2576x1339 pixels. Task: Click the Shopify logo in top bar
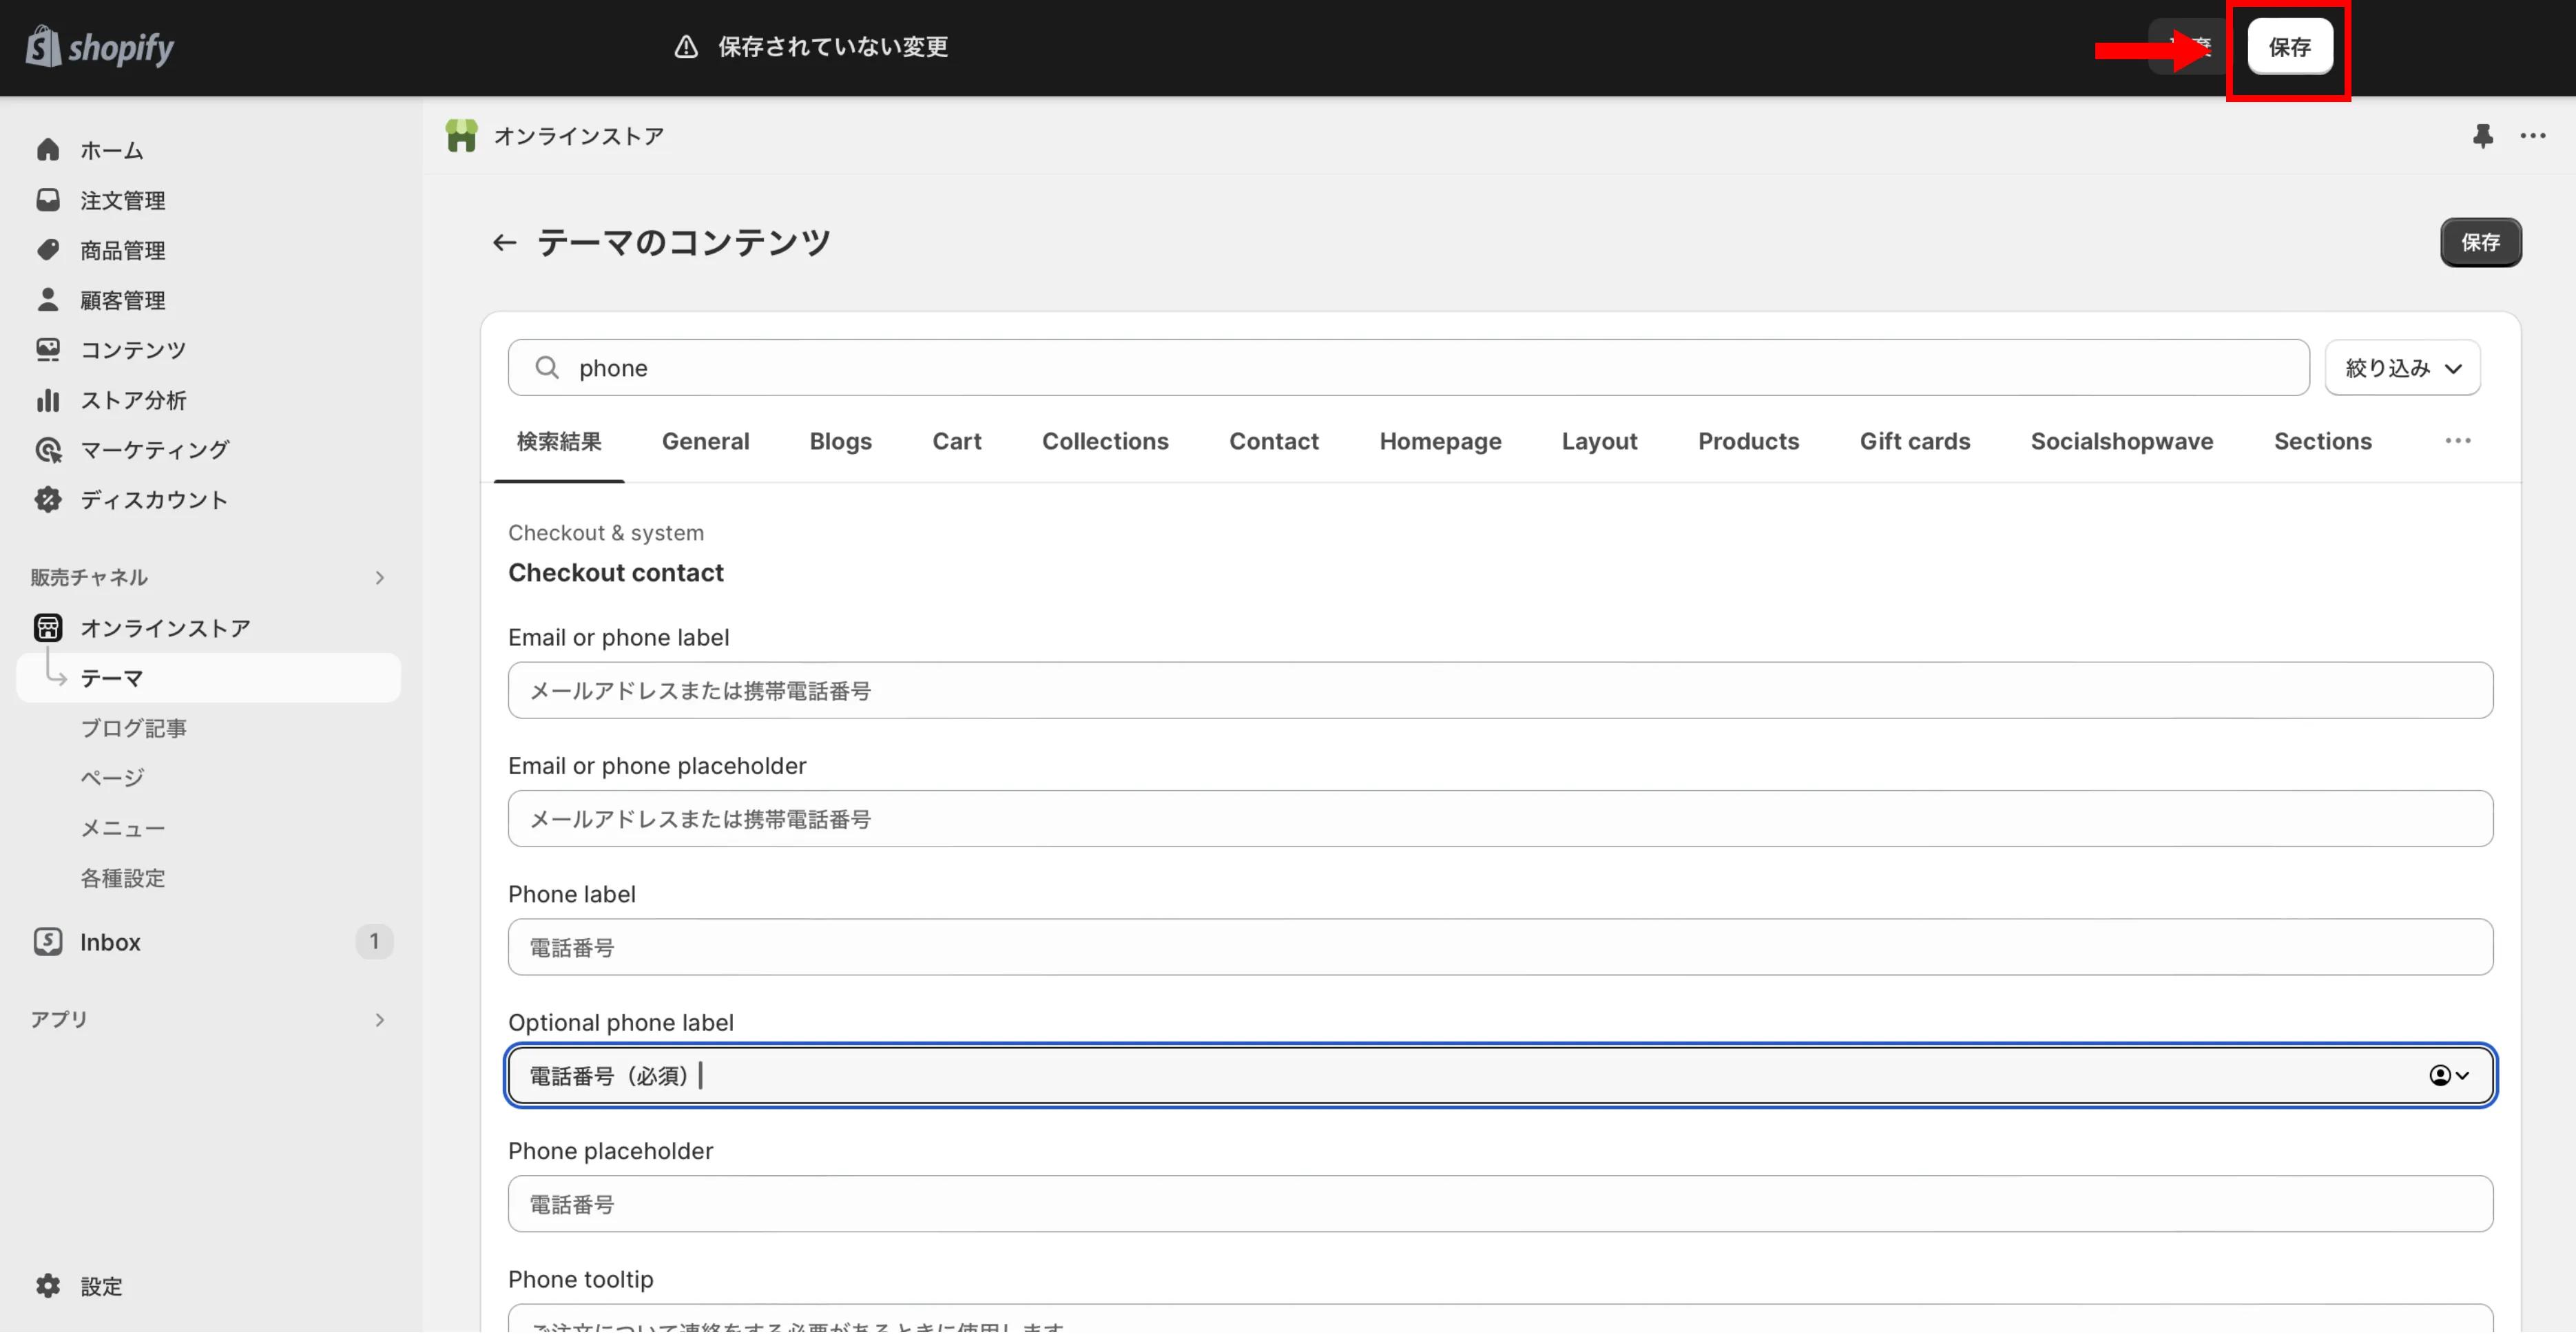tap(100, 47)
